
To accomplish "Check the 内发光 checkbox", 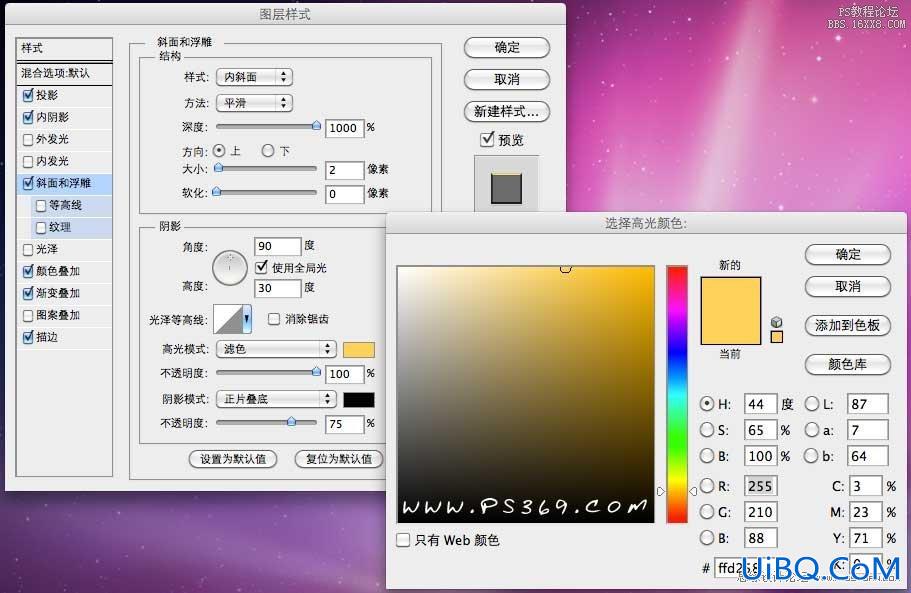I will click(x=28, y=161).
